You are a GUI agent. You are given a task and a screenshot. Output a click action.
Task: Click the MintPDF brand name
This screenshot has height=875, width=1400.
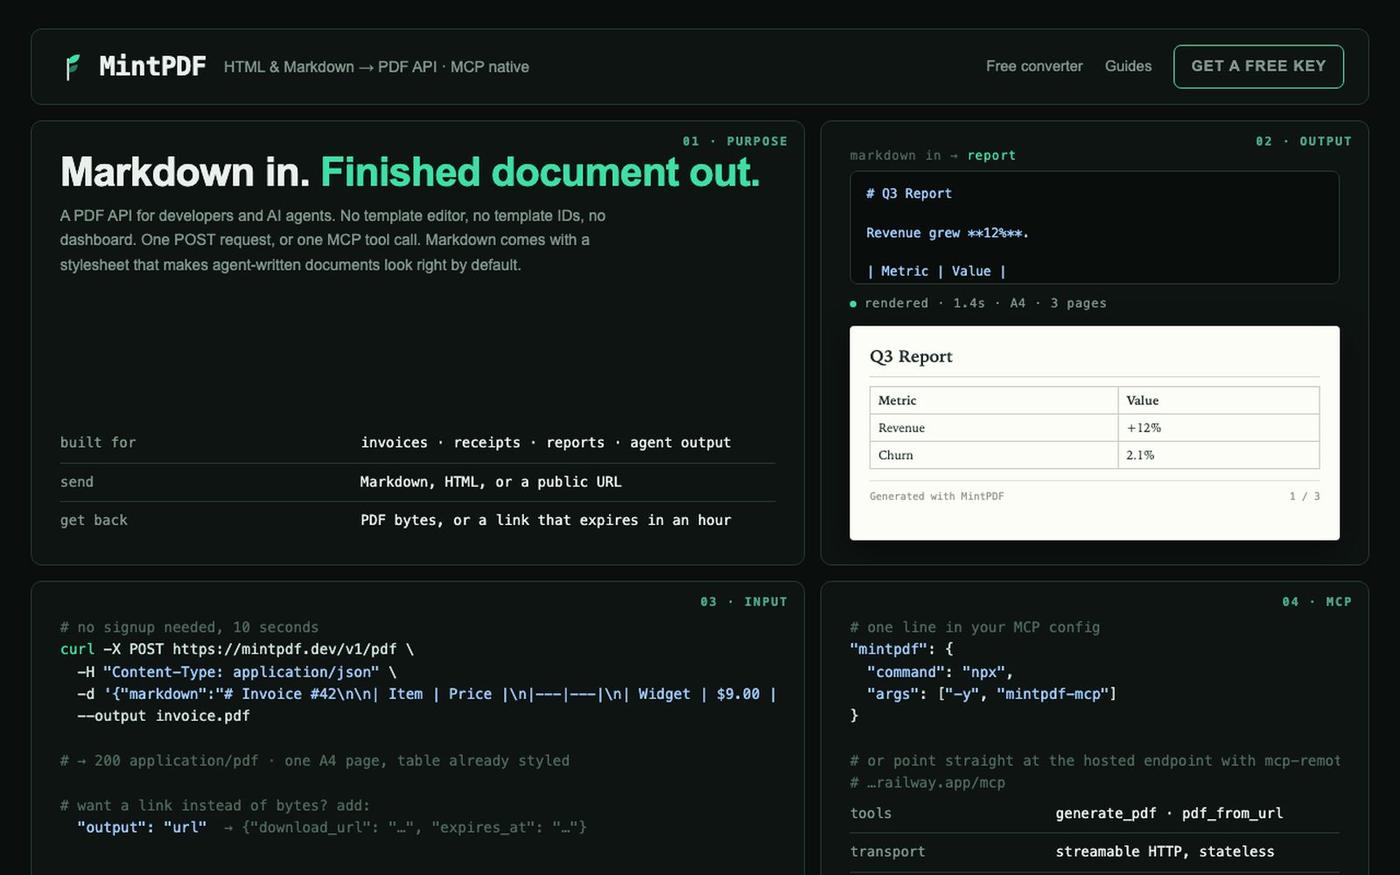152,67
